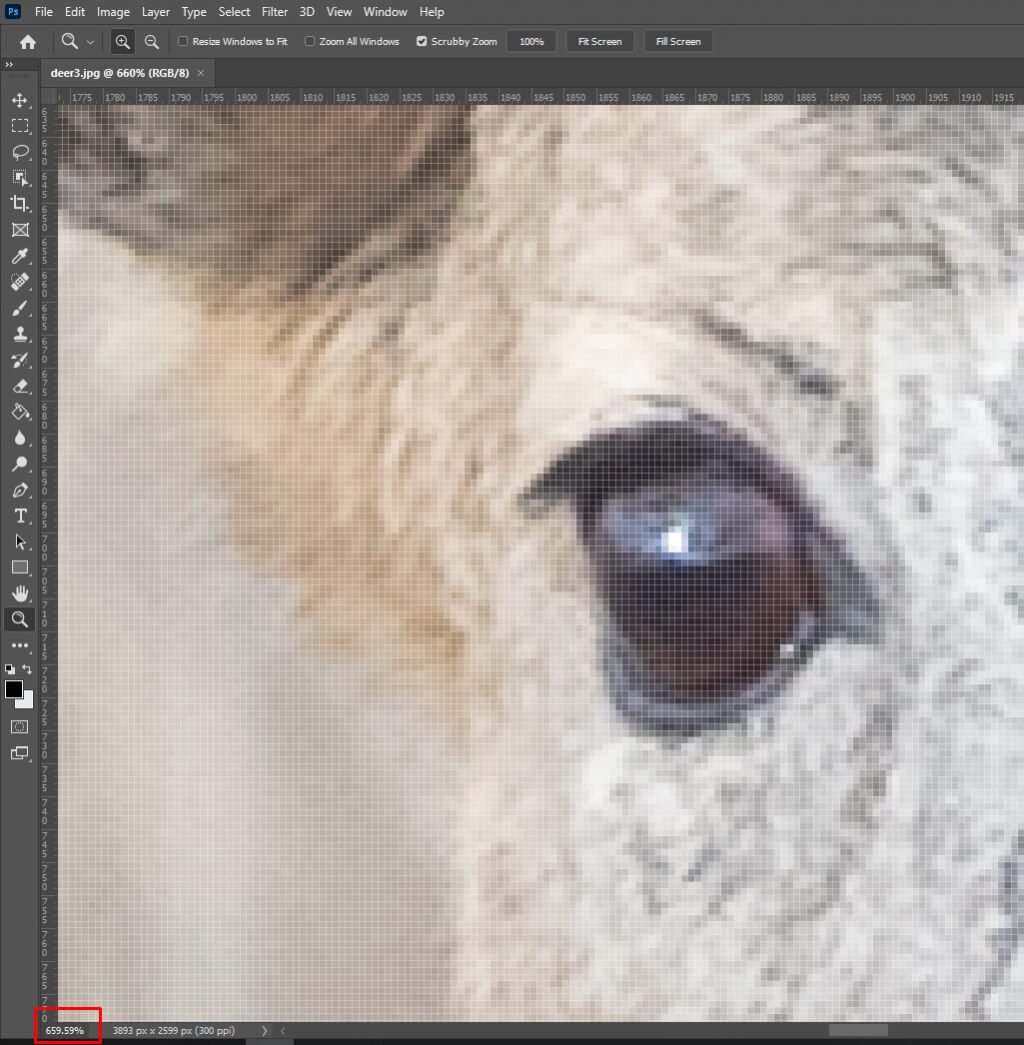Select the Eyedropper tool
The width and height of the screenshot is (1024, 1045).
19,256
